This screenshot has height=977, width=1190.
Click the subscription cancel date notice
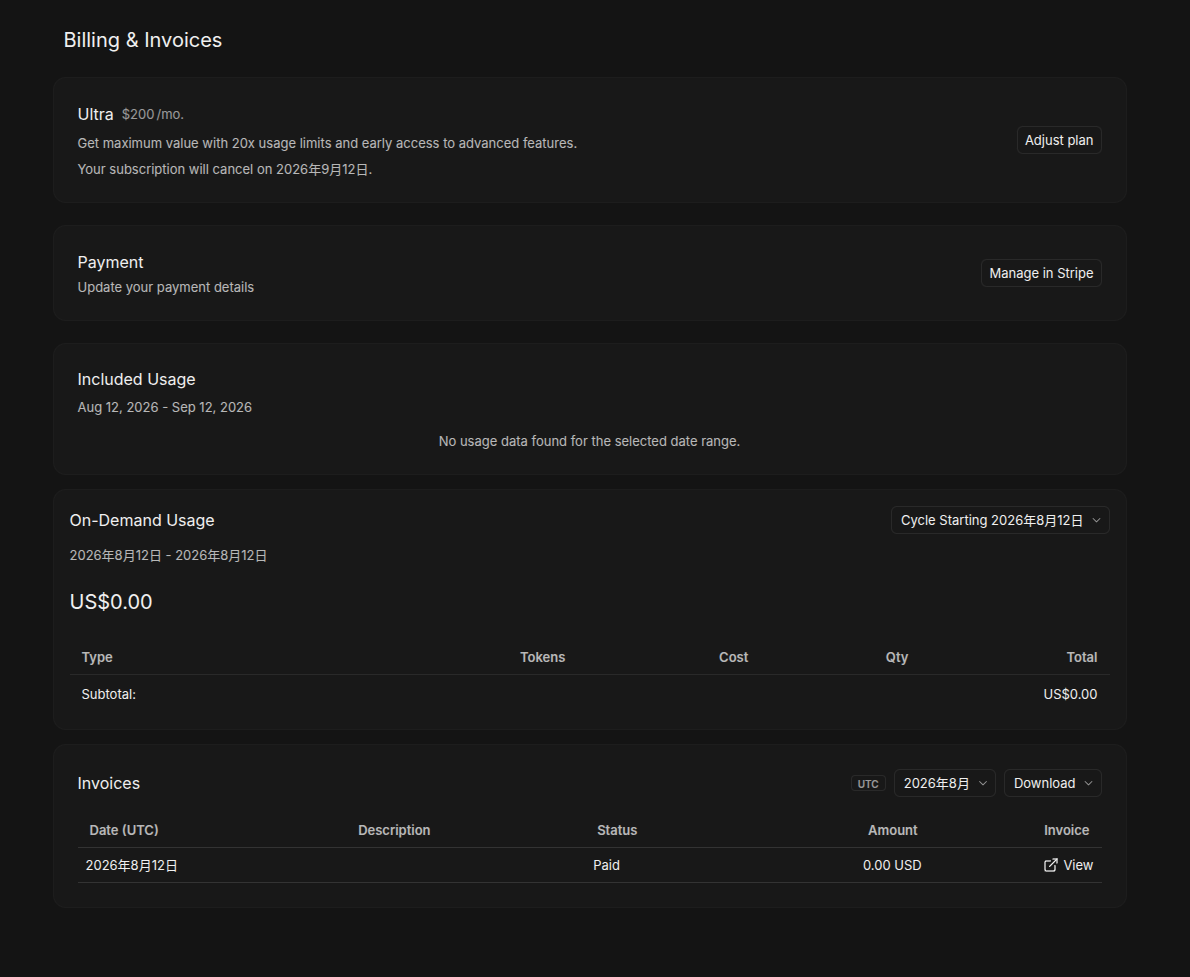pos(225,169)
